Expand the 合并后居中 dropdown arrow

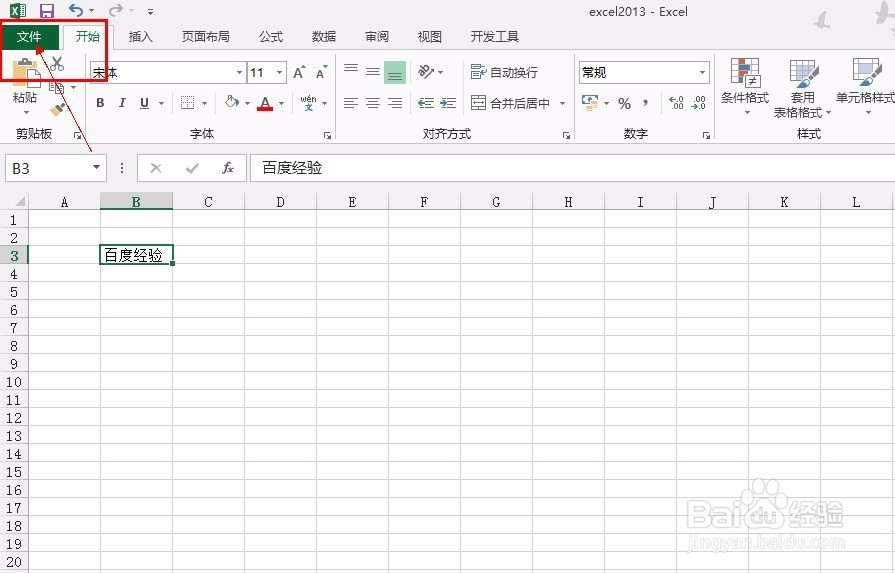click(562, 103)
